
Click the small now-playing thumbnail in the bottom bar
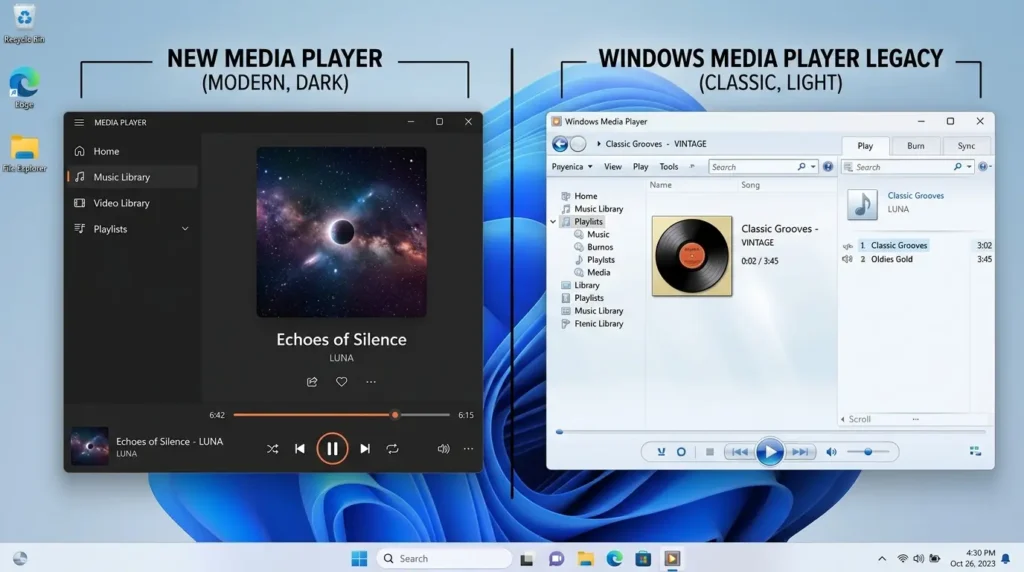(x=89, y=446)
